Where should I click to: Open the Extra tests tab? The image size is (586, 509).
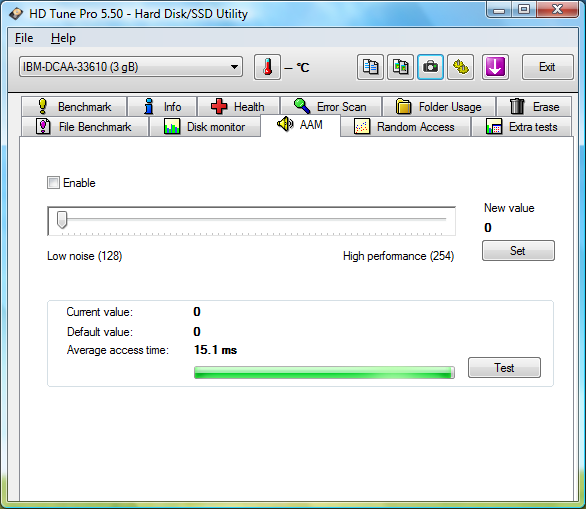522,127
